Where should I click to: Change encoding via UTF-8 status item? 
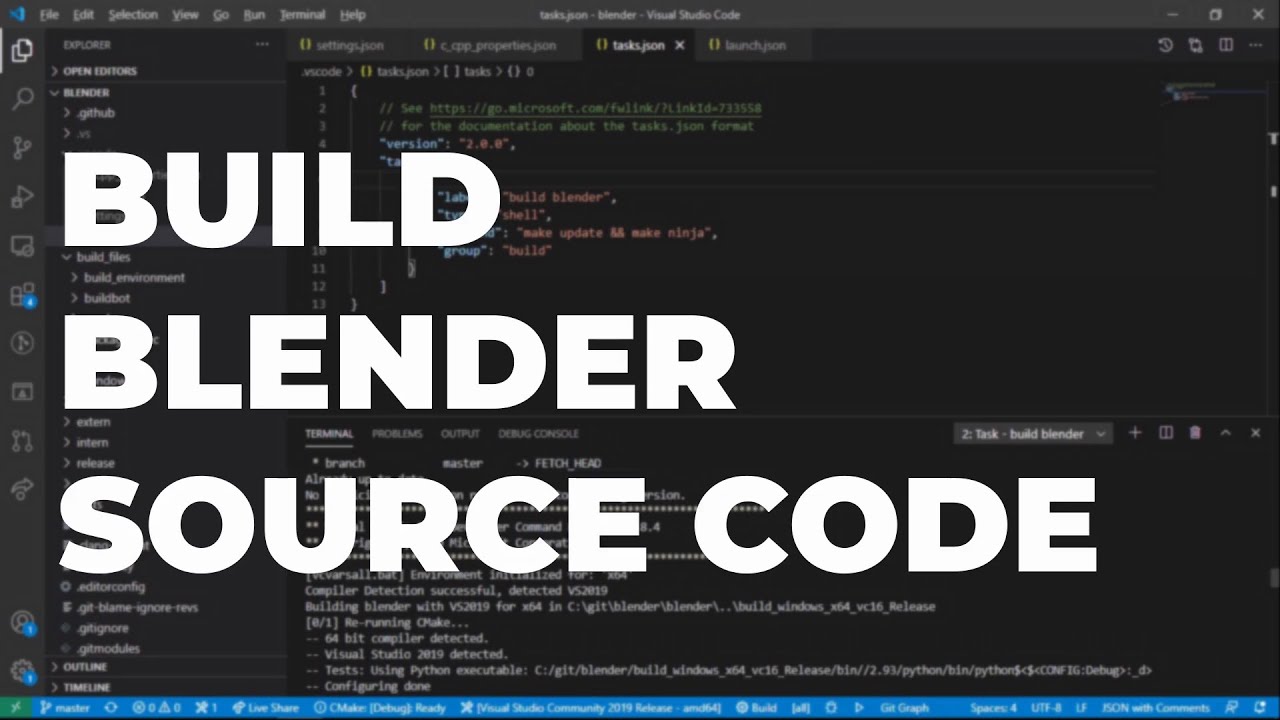1047,708
